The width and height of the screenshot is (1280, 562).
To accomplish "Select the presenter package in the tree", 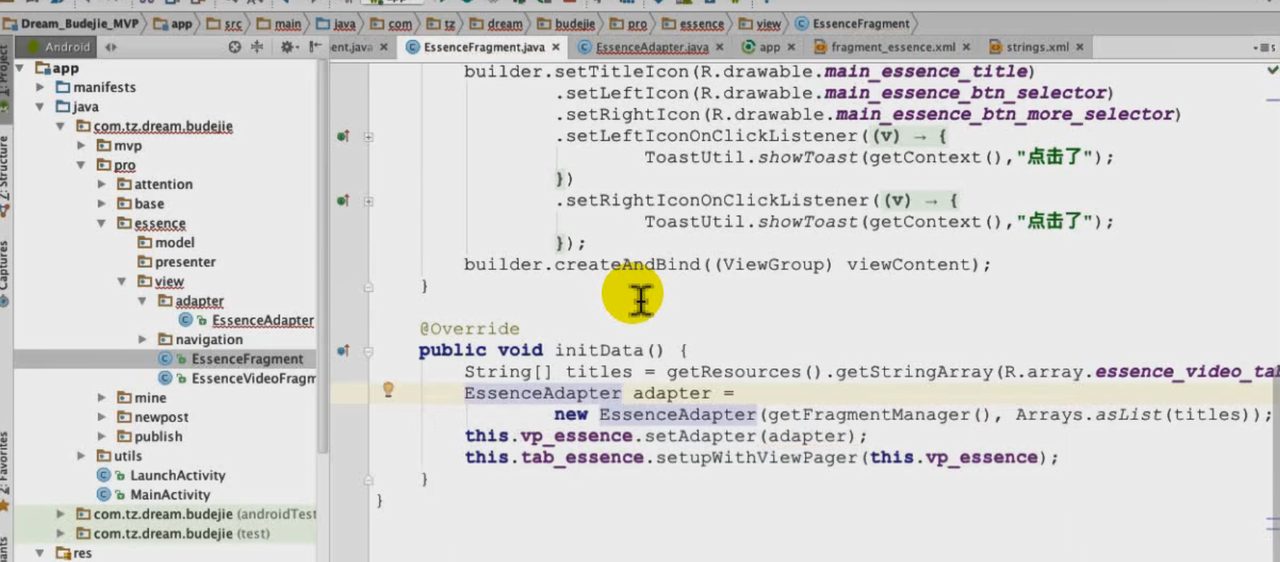I will (185, 262).
